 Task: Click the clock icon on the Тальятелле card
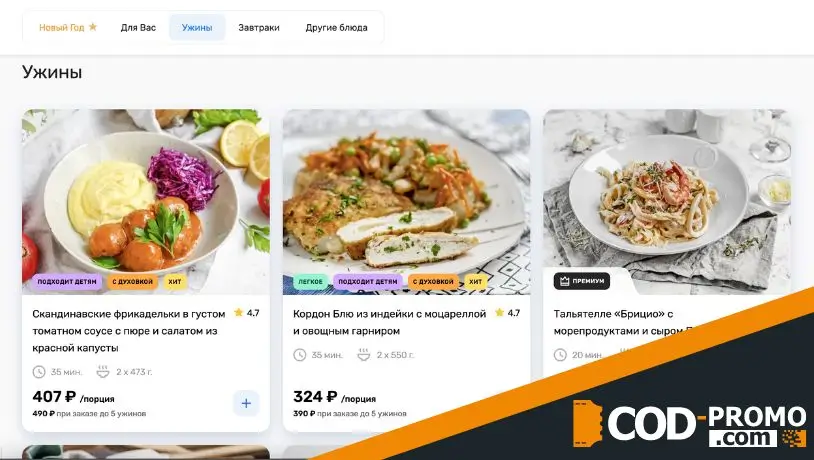tap(560, 355)
